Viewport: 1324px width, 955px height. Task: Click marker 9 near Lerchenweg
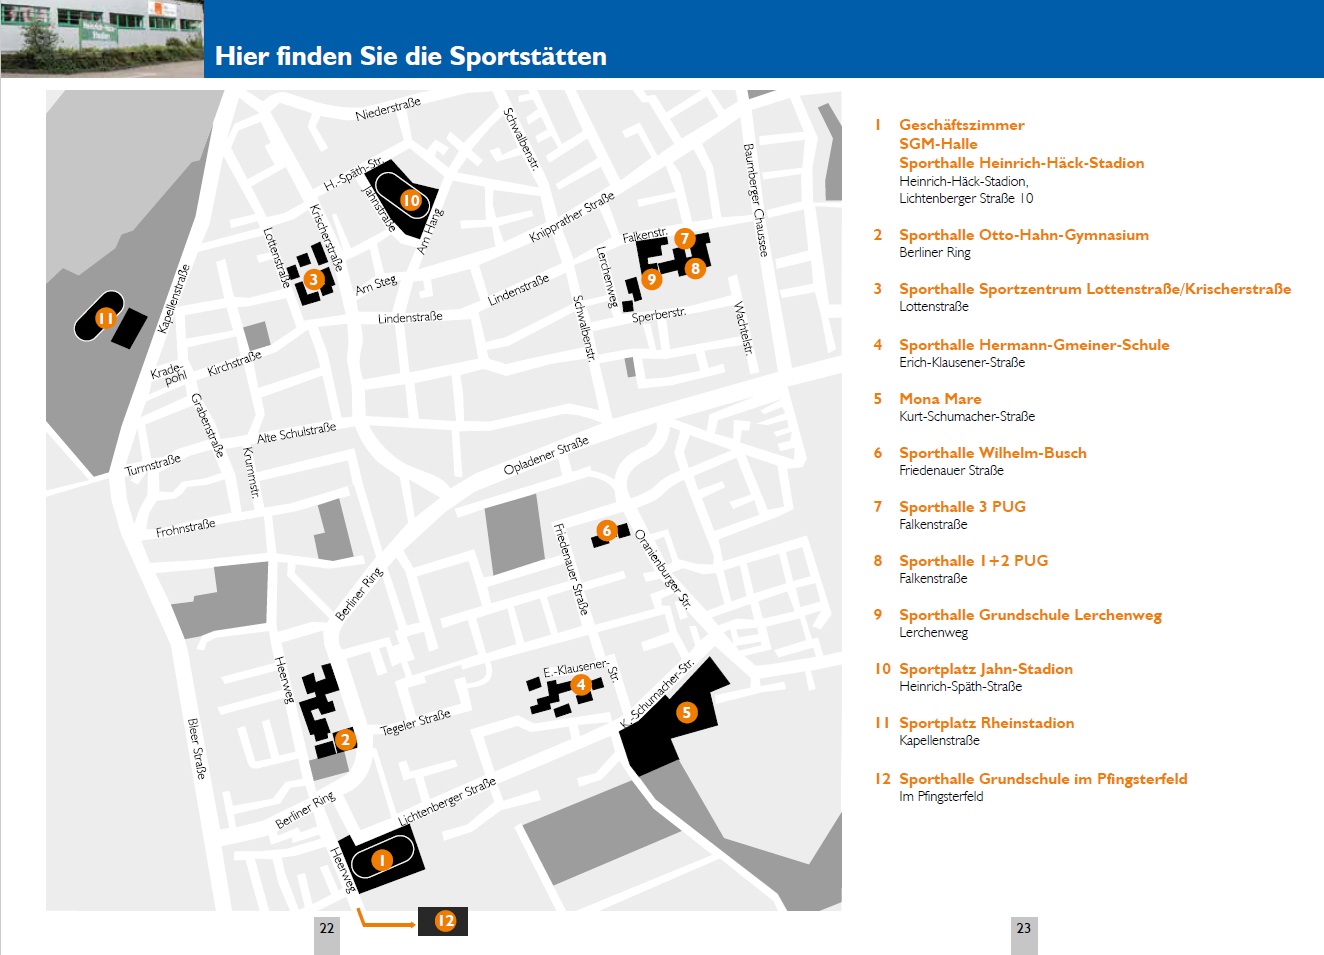pyautogui.click(x=651, y=279)
